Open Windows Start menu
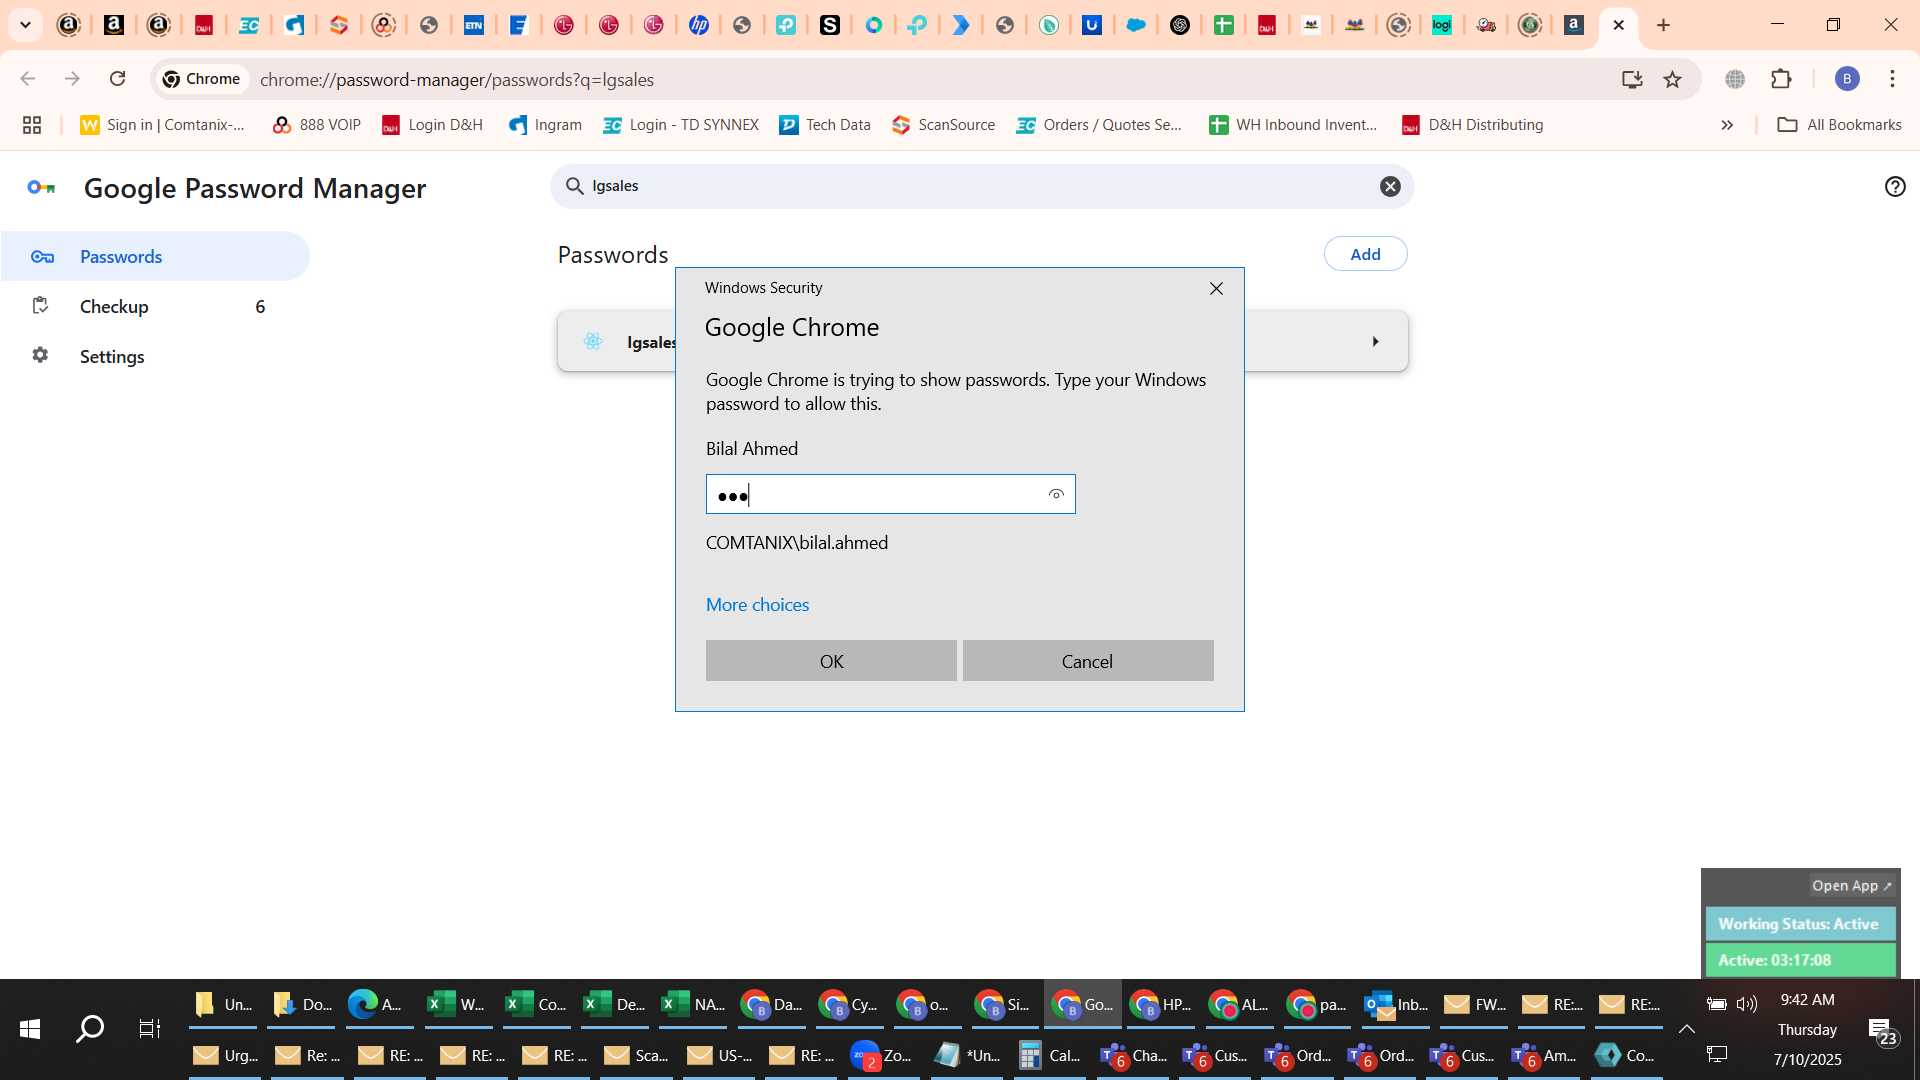Image resolution: width=1920 pixels, height=1080 pixels. click(29, 1029)
